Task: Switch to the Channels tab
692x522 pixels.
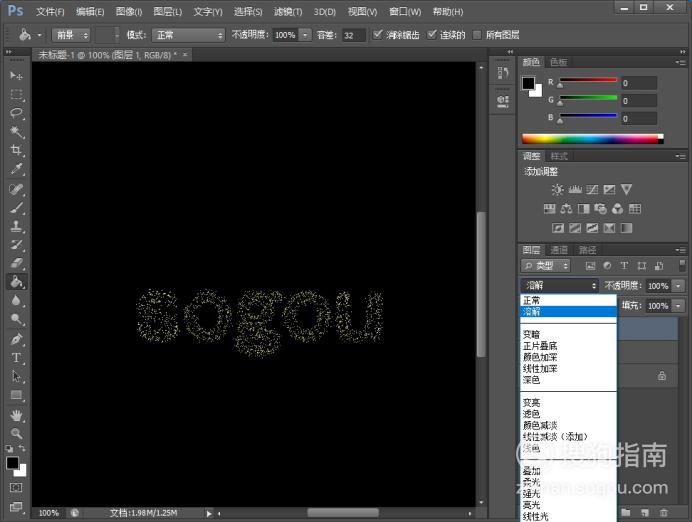Action: pyautogui.click(x=559, y=250)
